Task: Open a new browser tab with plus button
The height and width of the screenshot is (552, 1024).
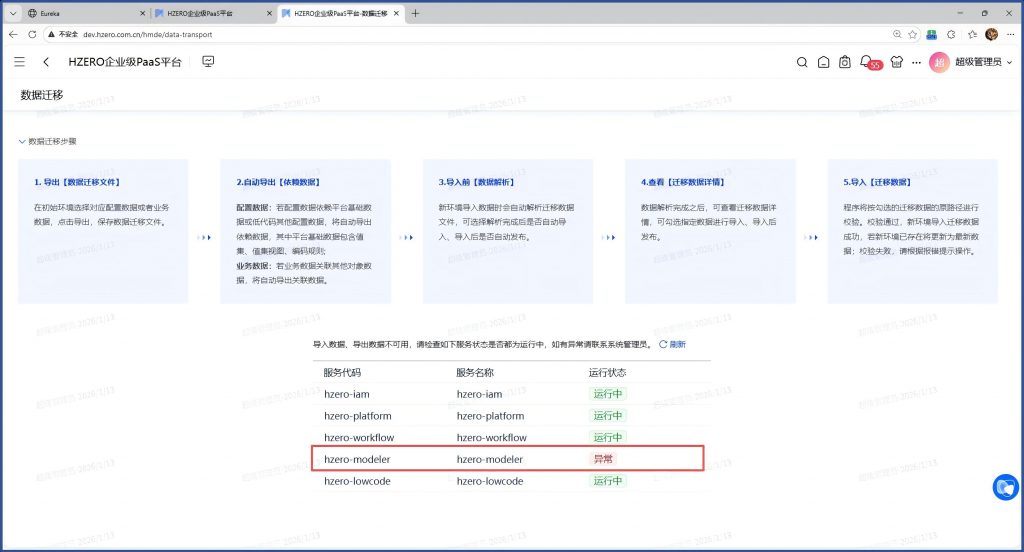Action: 416,13
